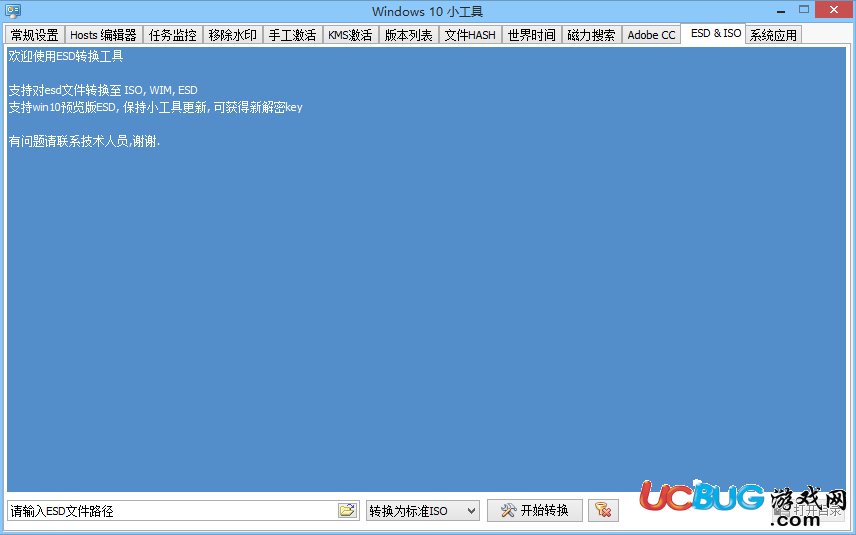This screenshot has width=856, height=535.
Task: Switch to the 系统应用 tab
Action: pyautogui.click(x=773, y=35)
